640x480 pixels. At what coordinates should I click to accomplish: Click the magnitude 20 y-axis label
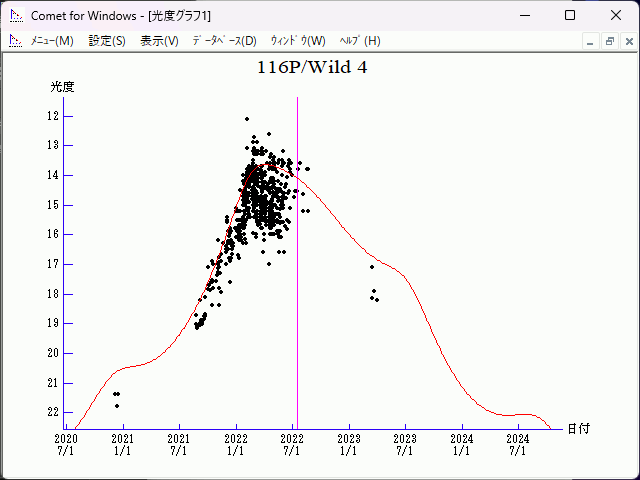point(53,353)
